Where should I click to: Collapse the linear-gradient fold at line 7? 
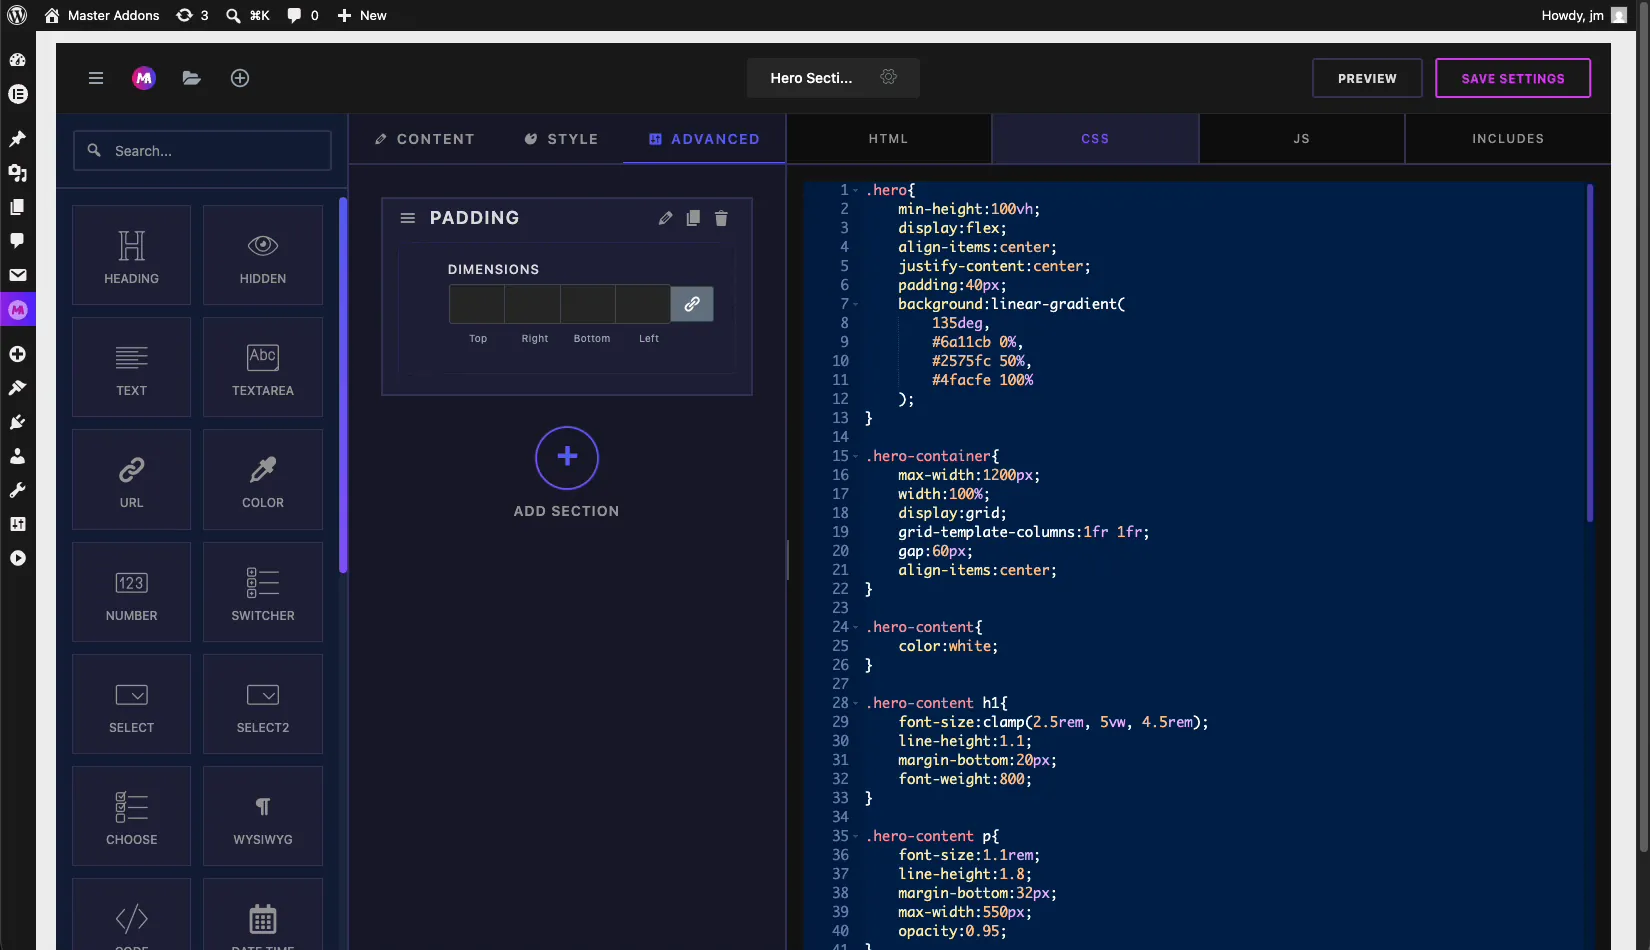click(x=856, y=304)
